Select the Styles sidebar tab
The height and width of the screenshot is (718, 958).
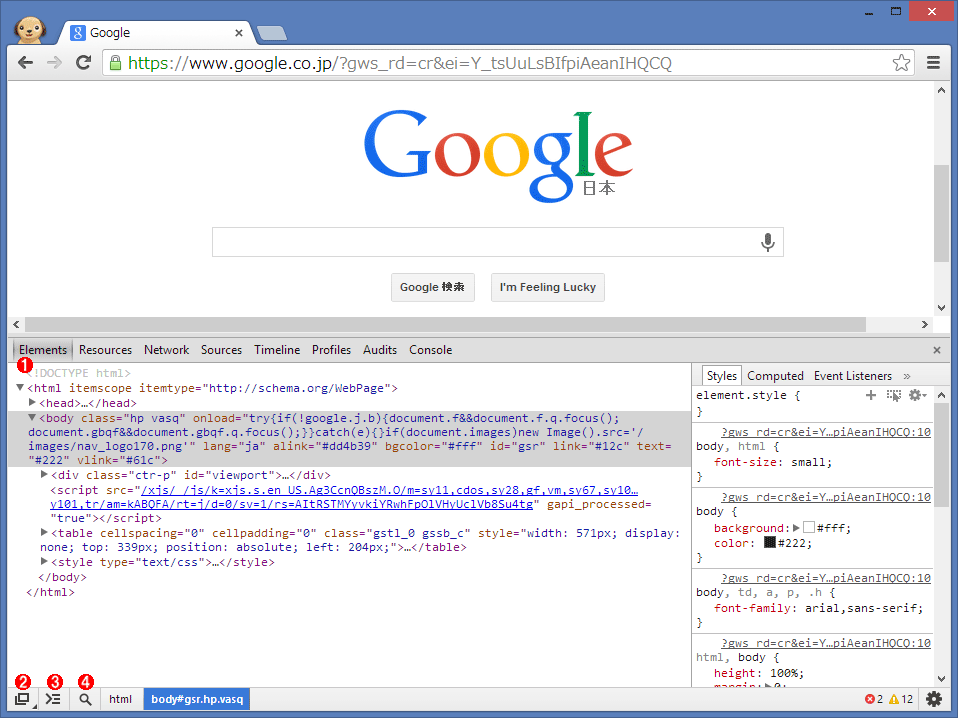[x=722, y=376]
